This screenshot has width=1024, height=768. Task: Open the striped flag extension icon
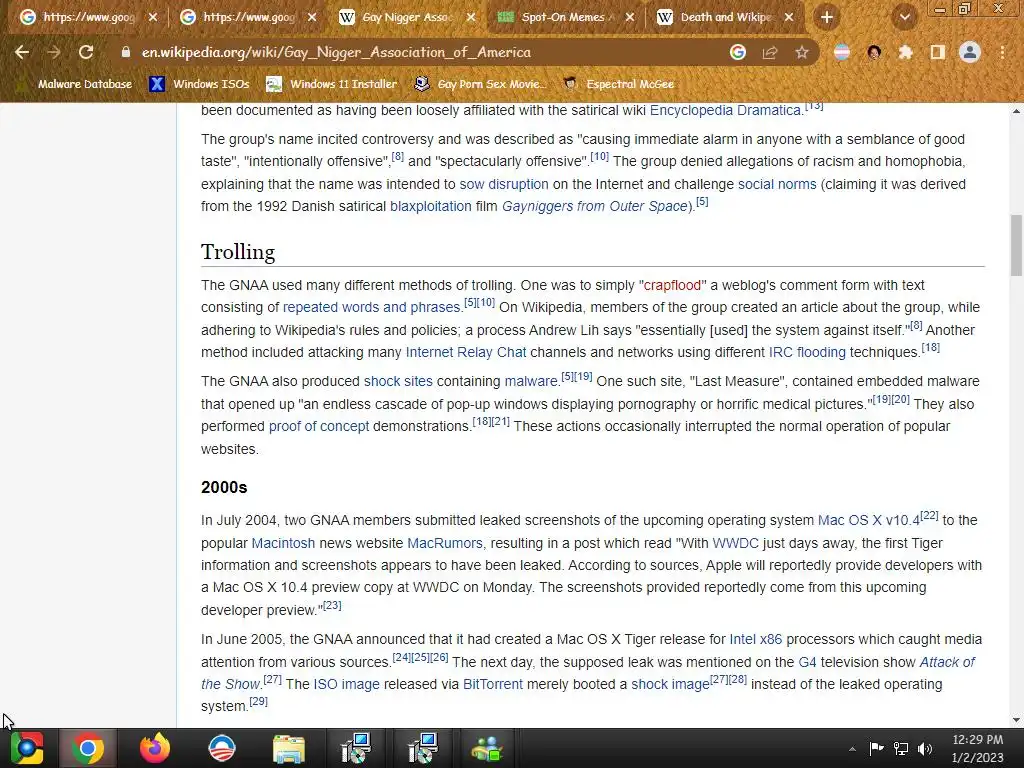tap(842, 52)
